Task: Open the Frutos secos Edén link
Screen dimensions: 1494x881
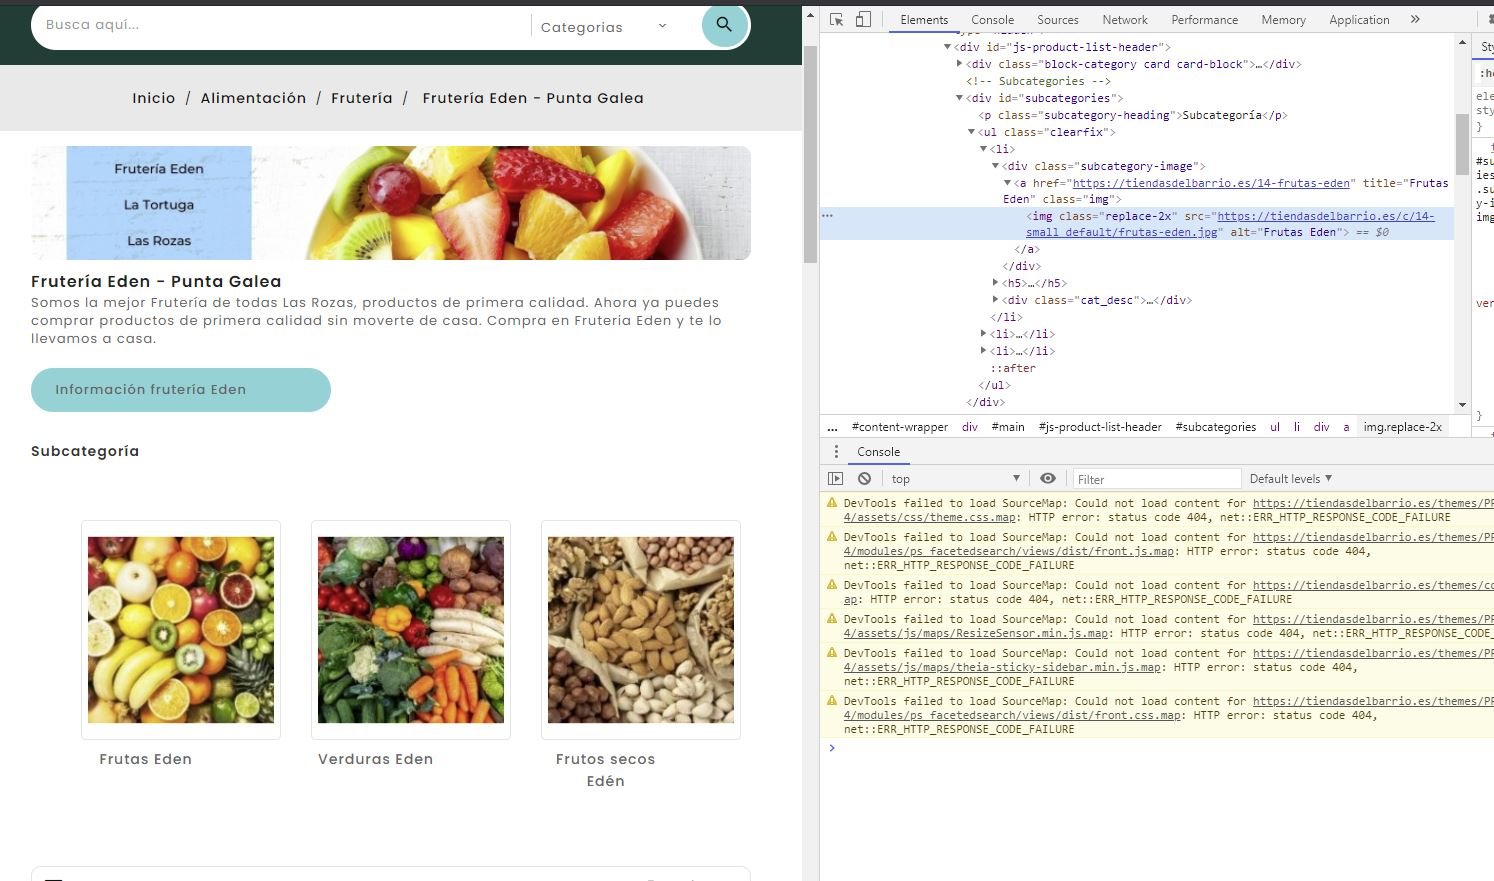Action: [606, 770]
